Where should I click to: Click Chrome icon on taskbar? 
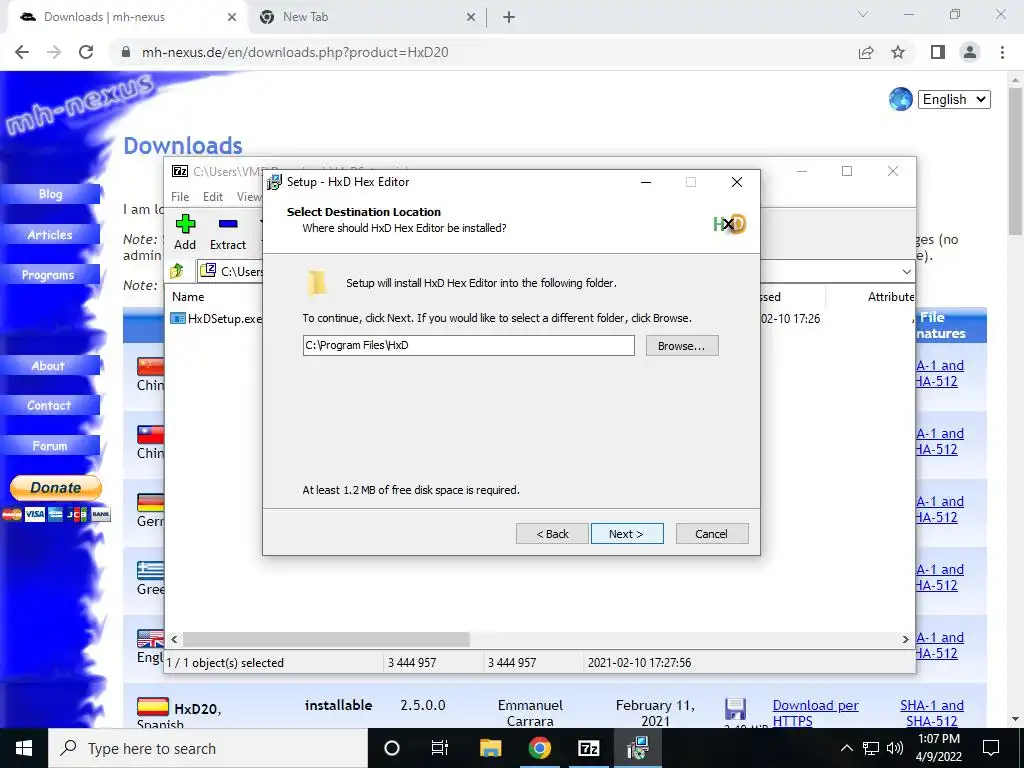539,748
